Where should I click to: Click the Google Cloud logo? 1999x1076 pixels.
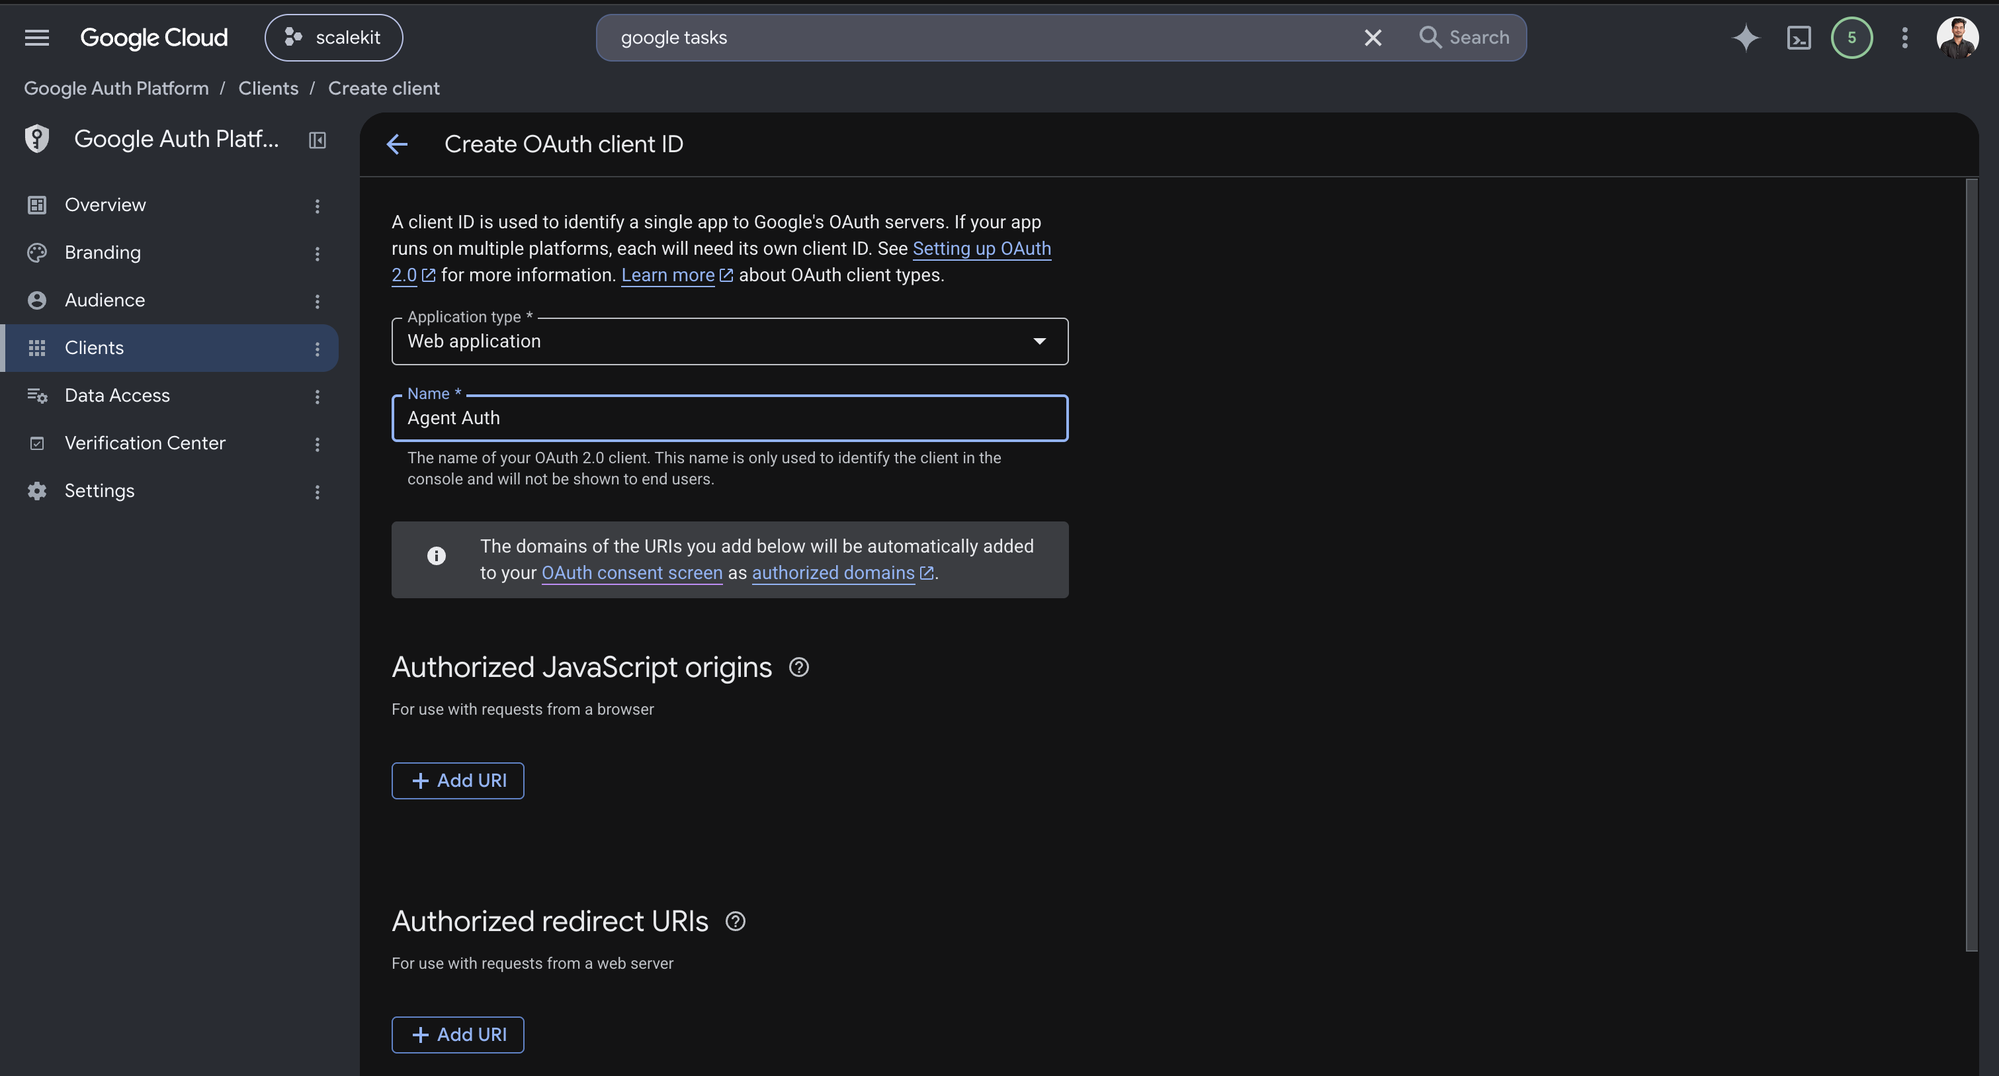click(x=154, y=38)
